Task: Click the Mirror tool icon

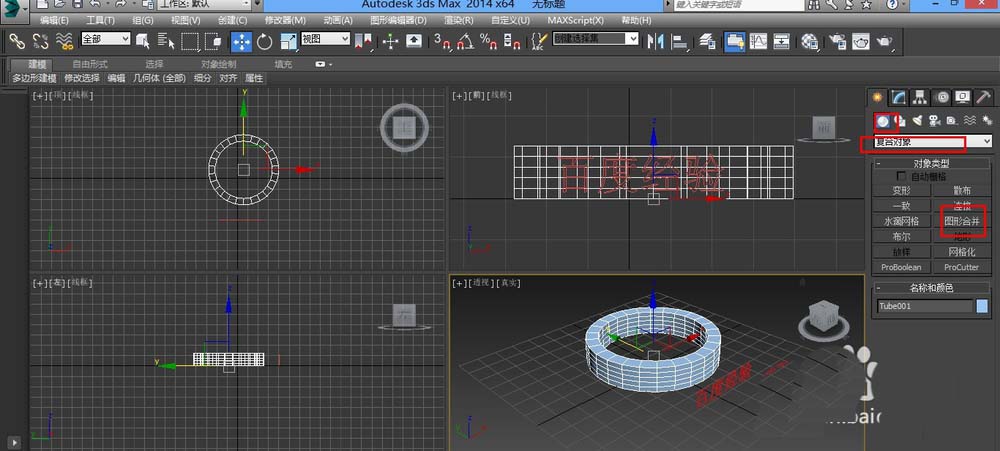Action: pos(656,41)
